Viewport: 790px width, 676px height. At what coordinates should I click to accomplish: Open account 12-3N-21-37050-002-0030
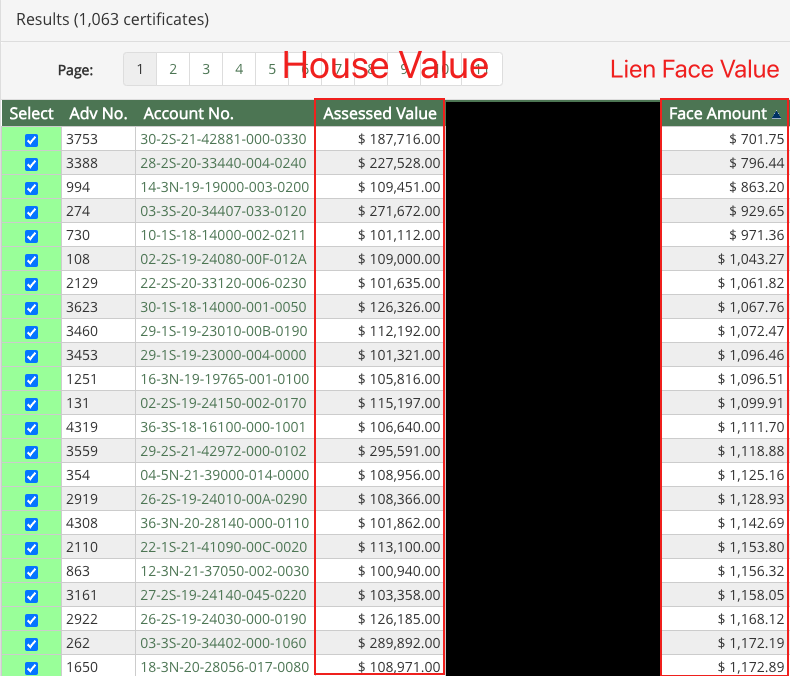coord(224,571)
